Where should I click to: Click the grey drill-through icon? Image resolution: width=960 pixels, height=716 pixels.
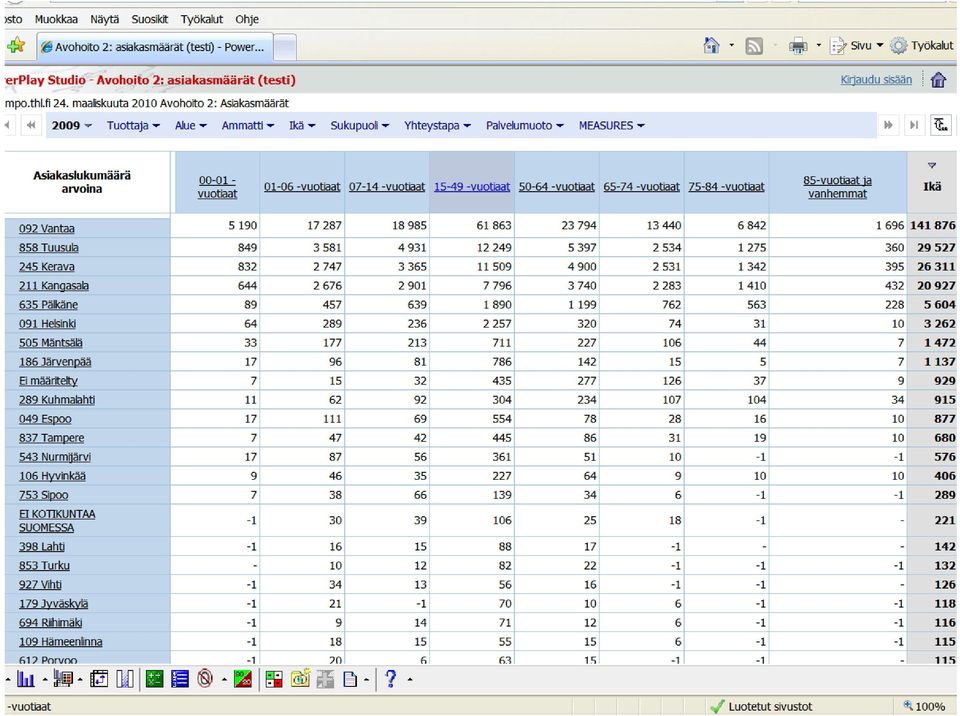coord(325,679)
